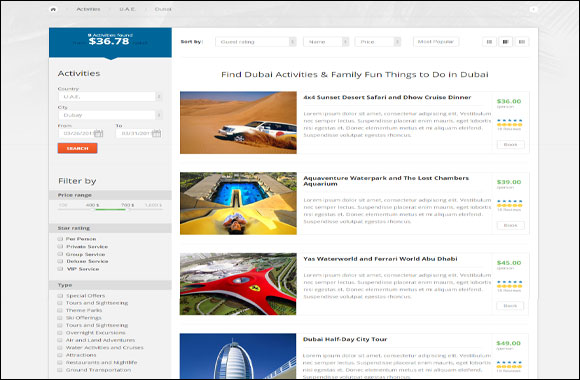This screenshot has width=580, height=380.
Task: Book the Aquaventure Waterpark activity
Action: coord(510,225)
